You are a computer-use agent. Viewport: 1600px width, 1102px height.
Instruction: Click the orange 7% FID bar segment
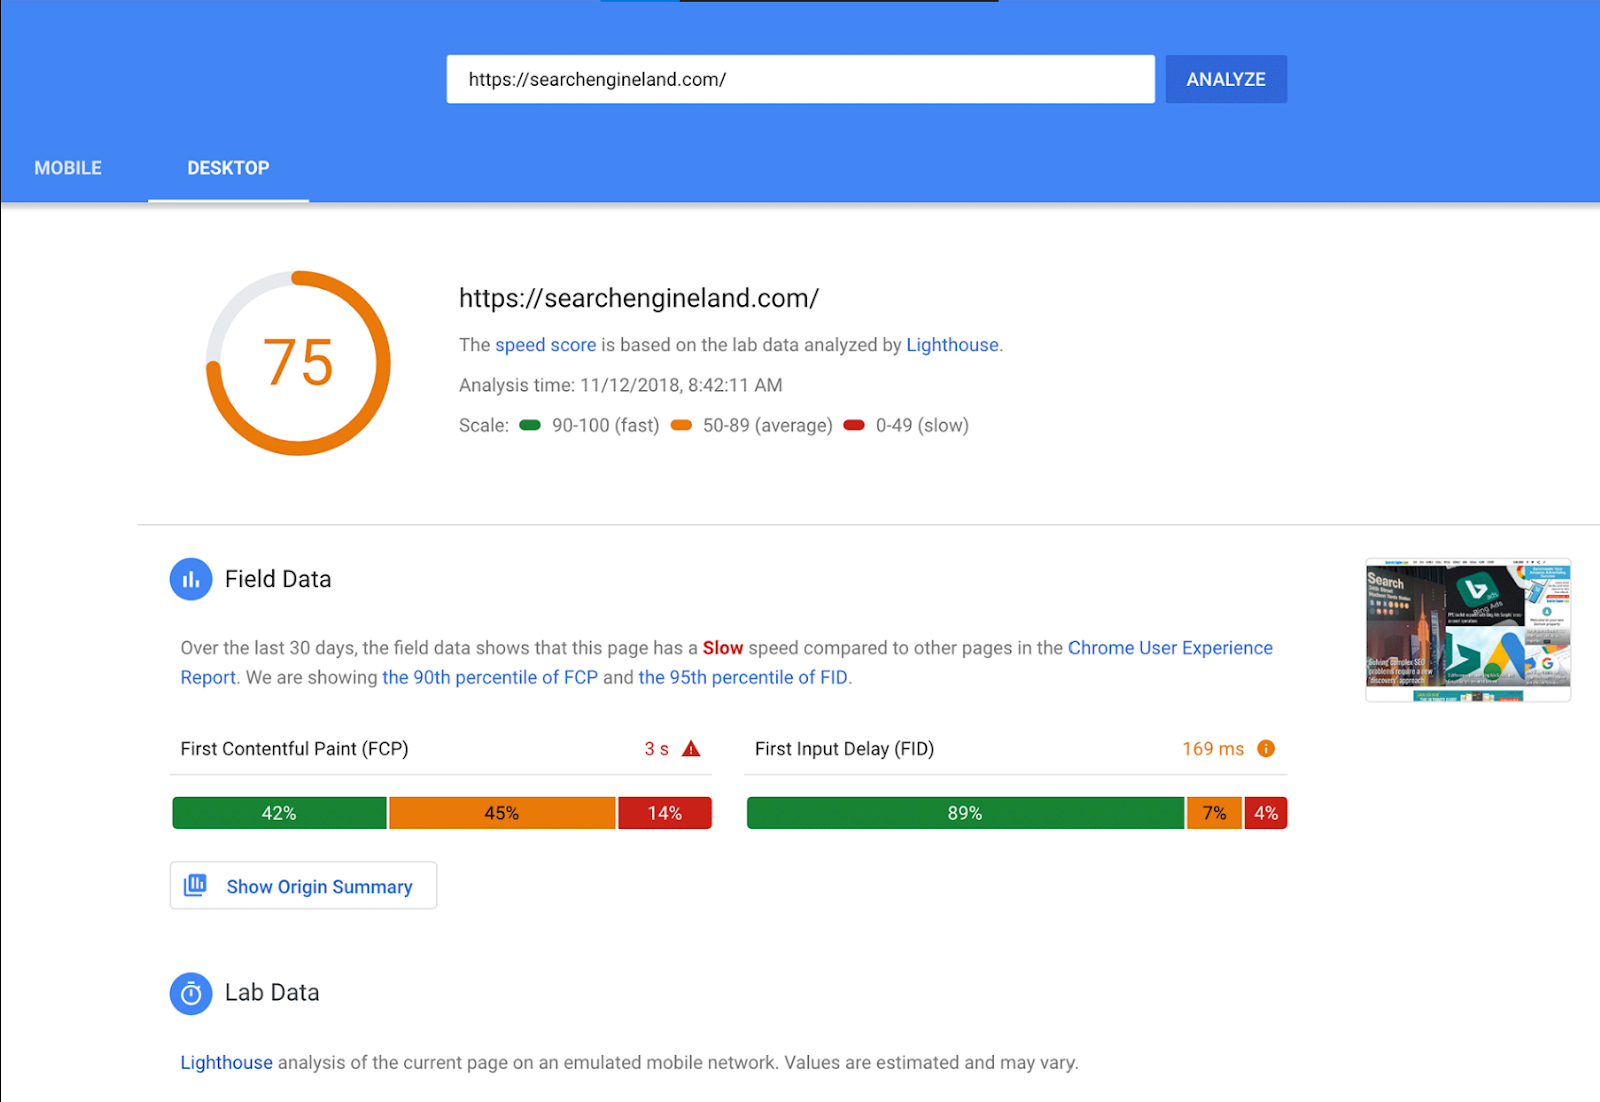[x=1214, y=813]
